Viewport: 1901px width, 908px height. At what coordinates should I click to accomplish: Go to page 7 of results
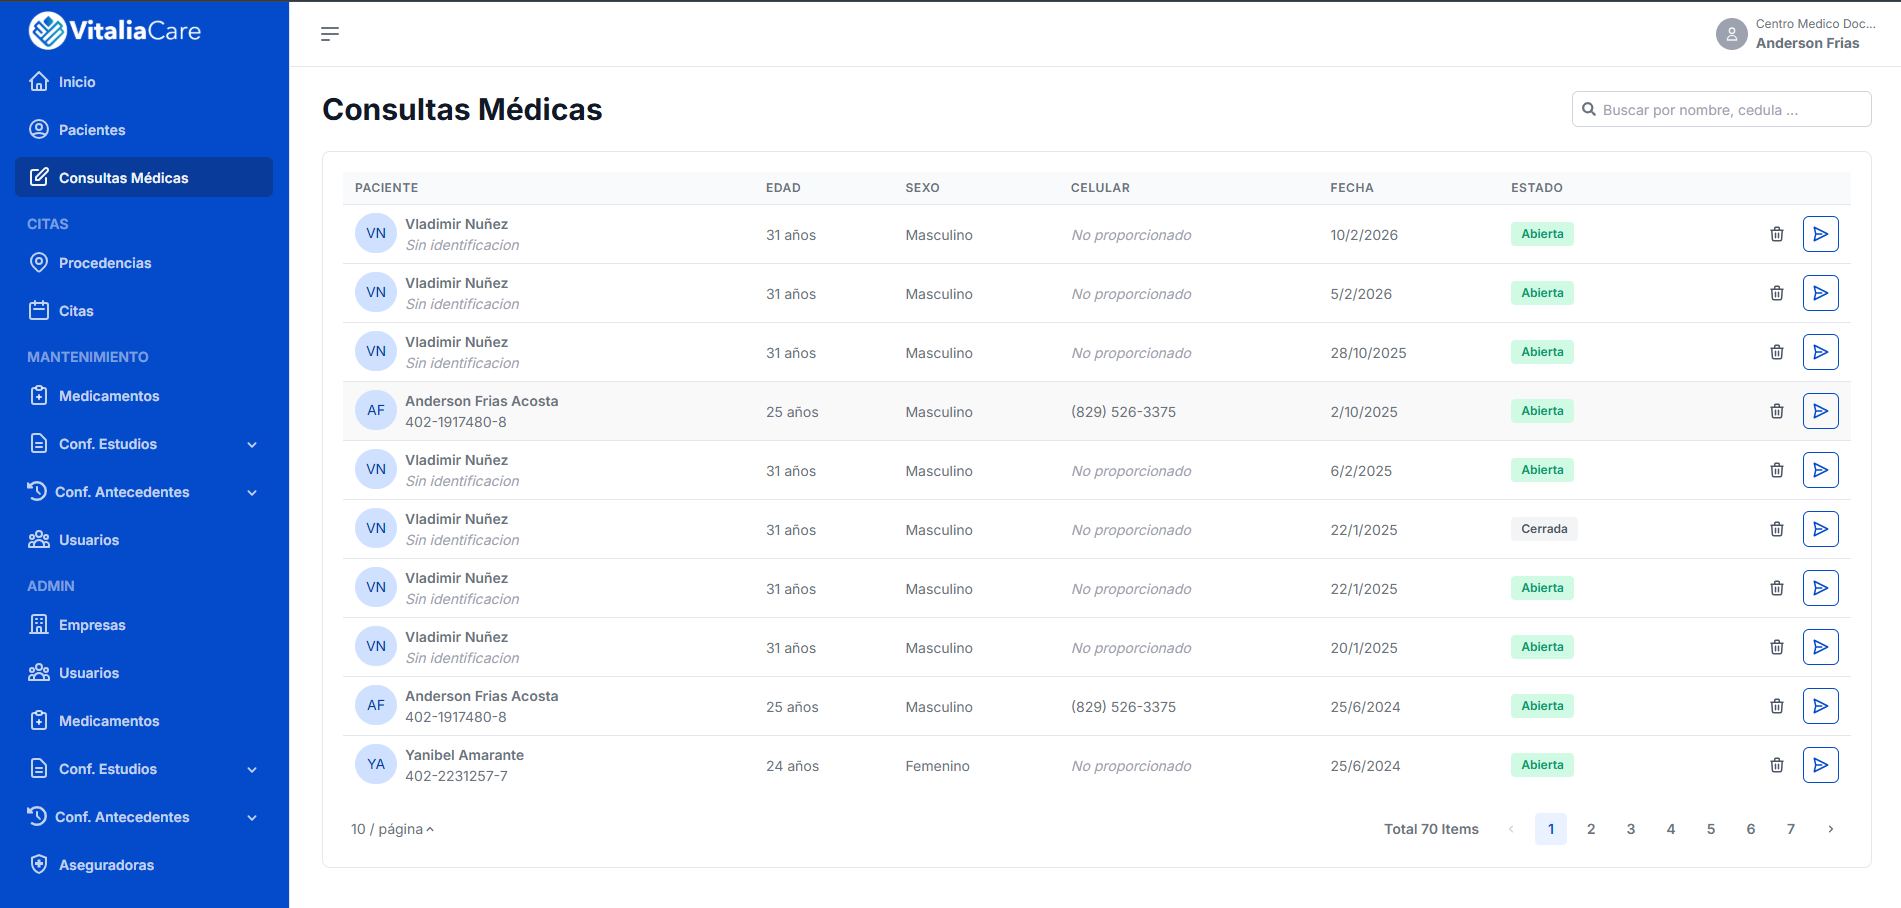[1791, 829]
